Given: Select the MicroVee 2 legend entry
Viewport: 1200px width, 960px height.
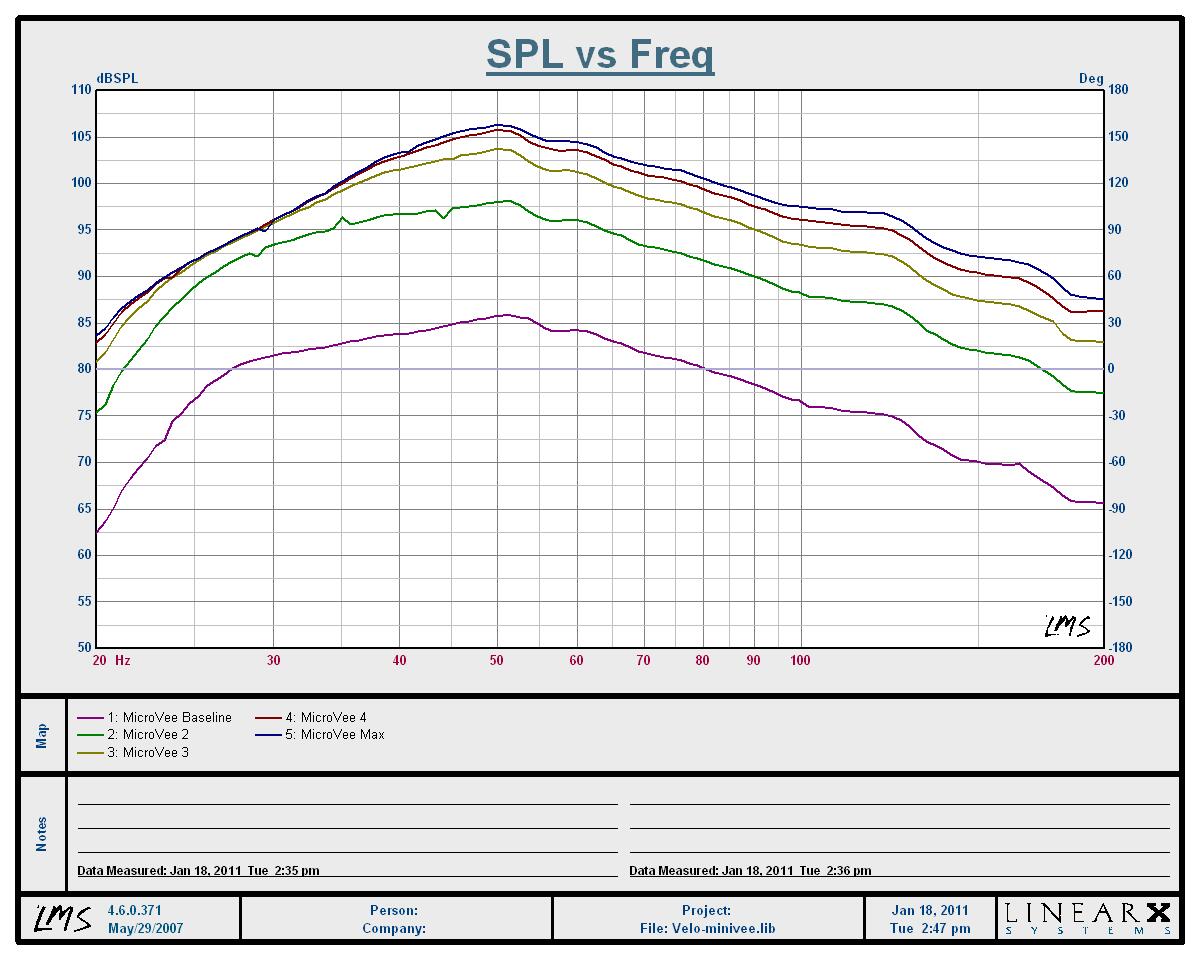Looking at the screenshot, I should click(148, 734).
